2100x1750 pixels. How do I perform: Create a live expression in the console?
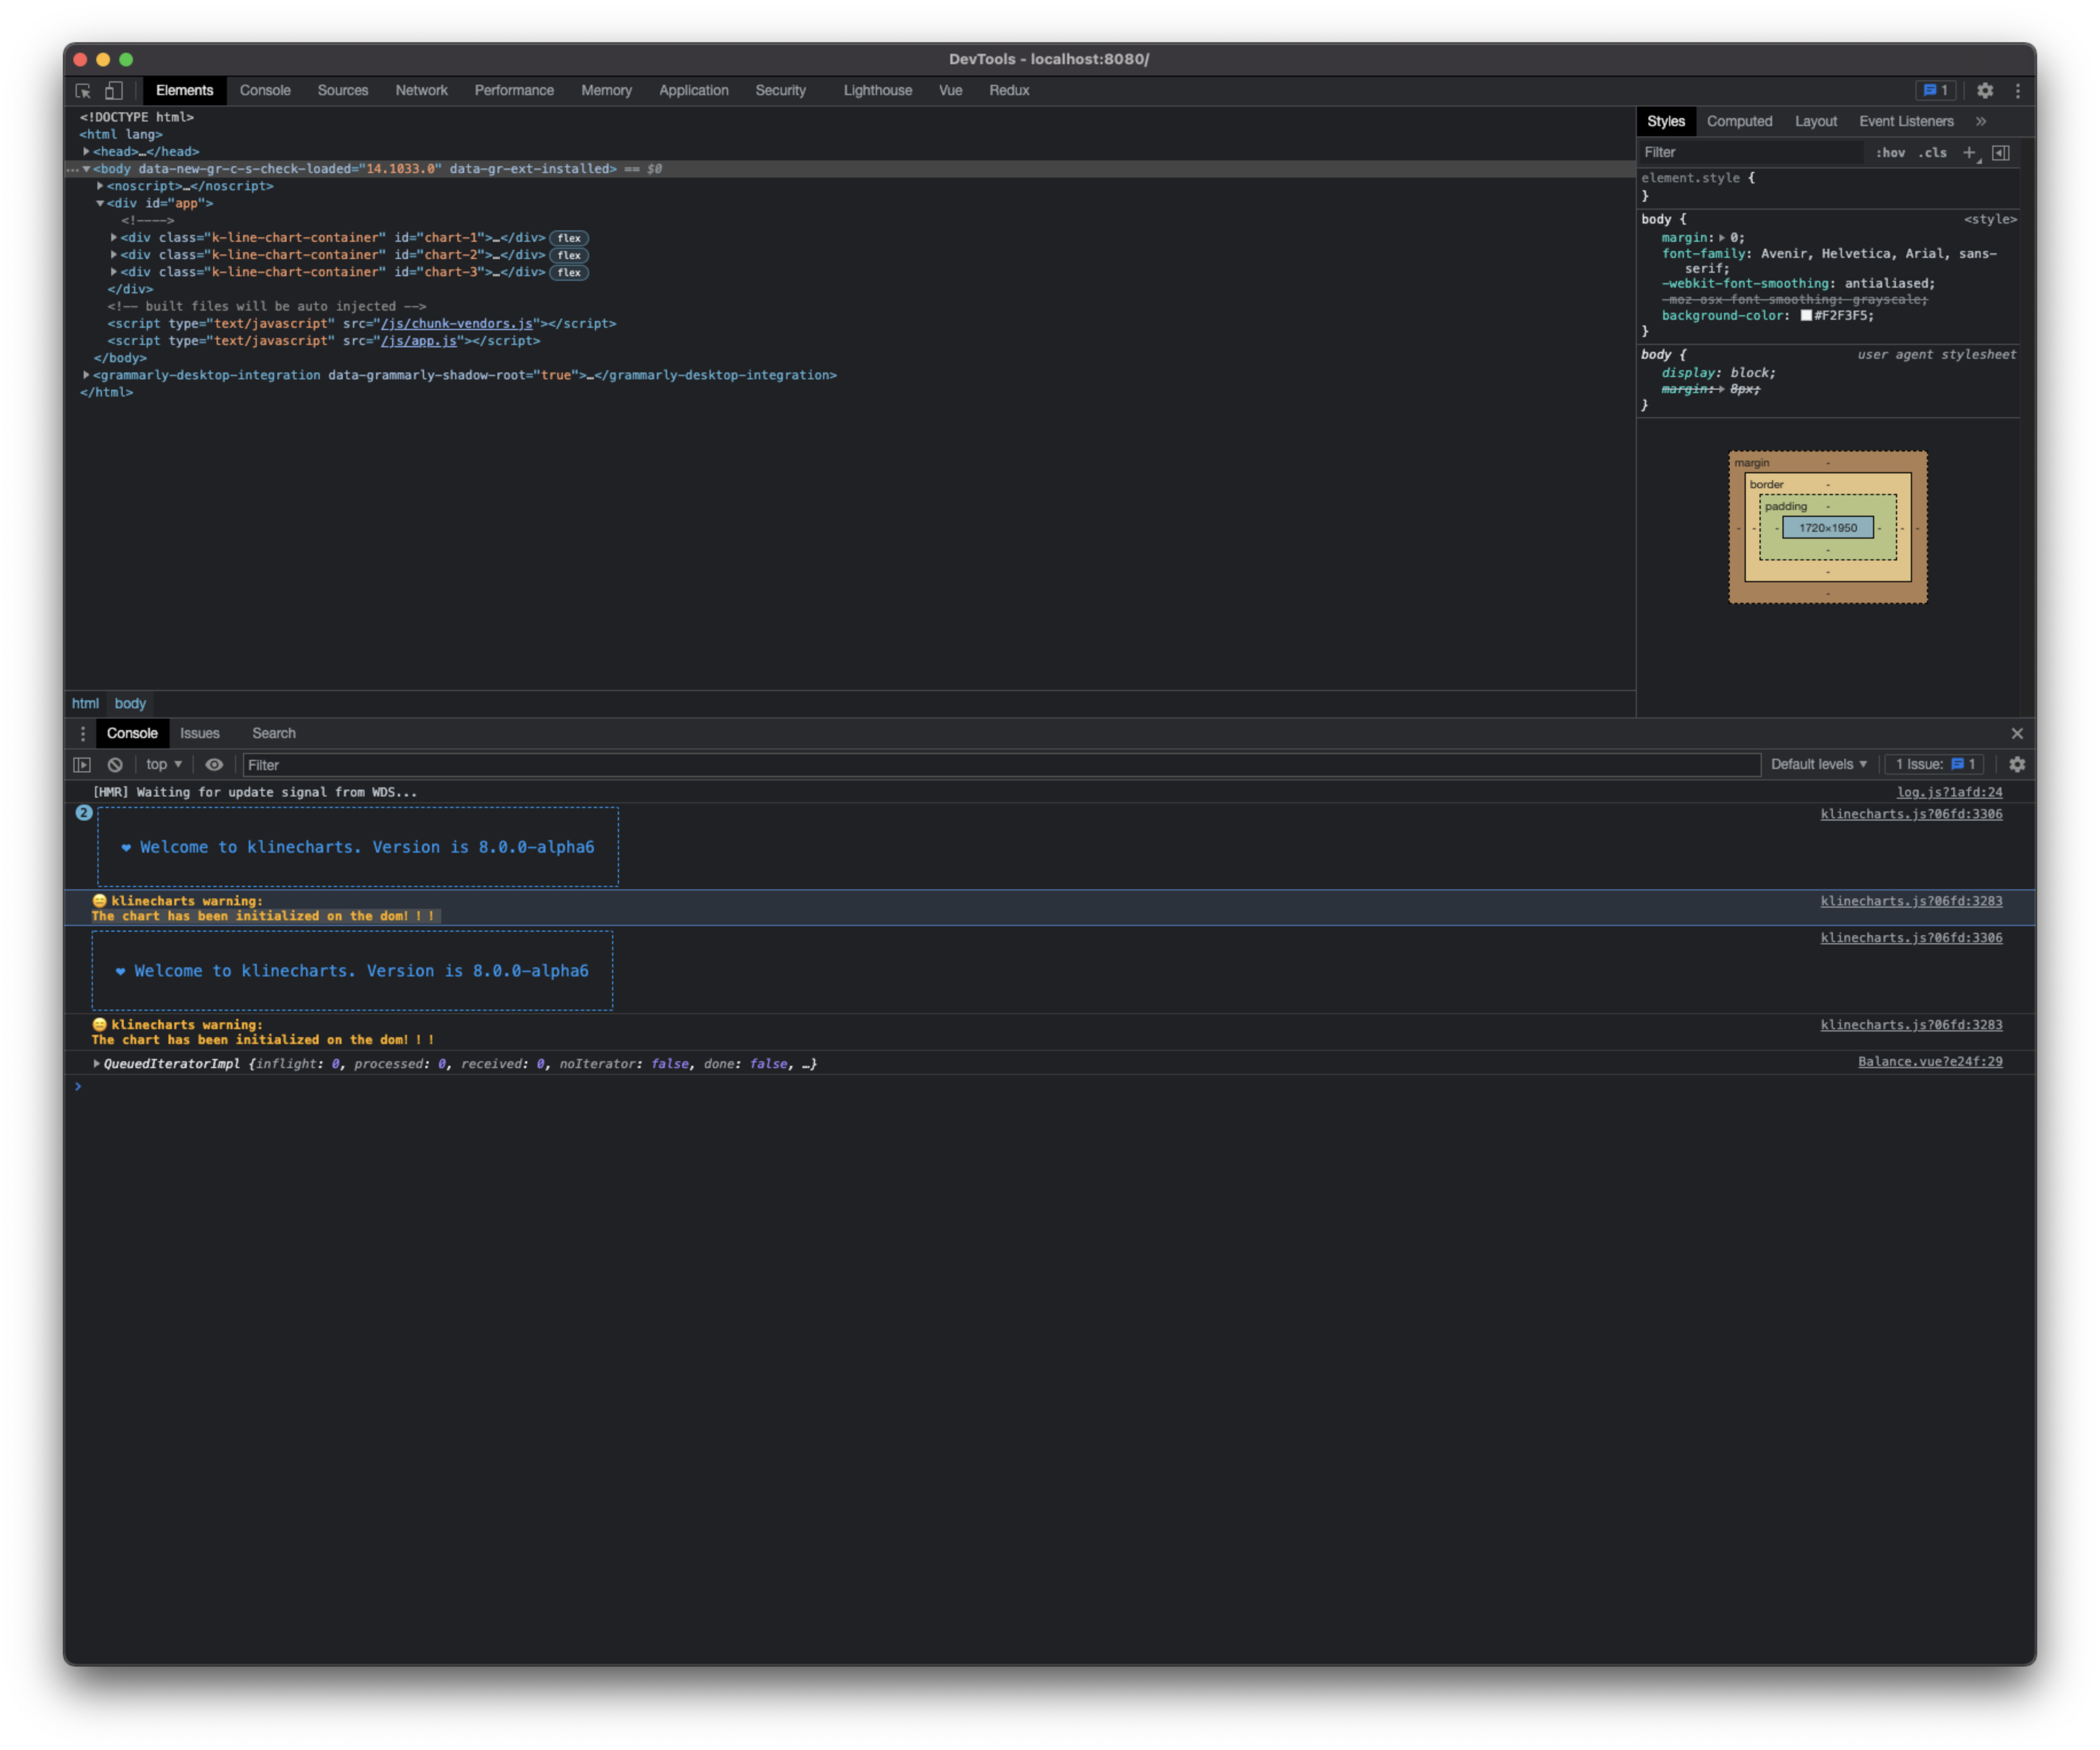[215, 764]
